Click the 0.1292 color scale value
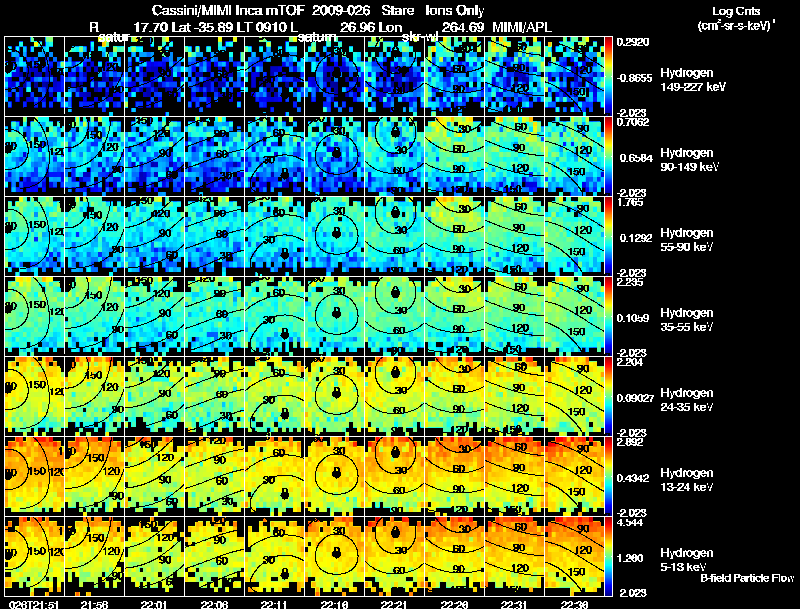The height and width of the screenshot is (609, 800). click(x=634, y=238)
